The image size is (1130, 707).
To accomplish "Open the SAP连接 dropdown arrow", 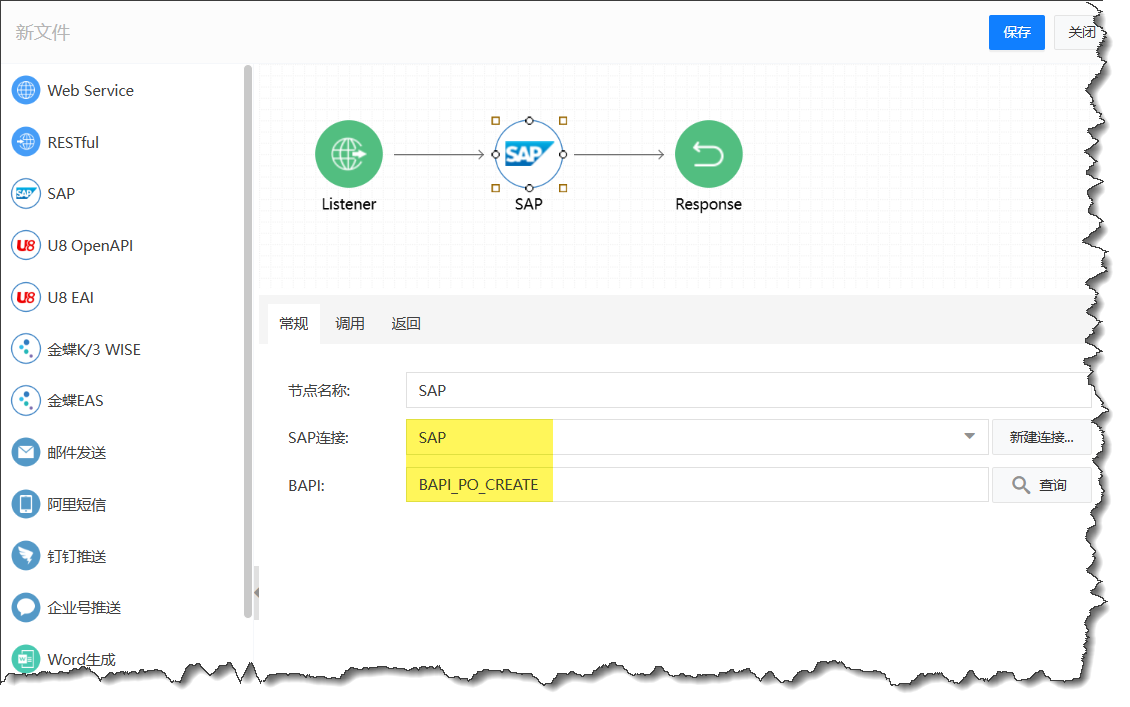I will tap(969, 437).
